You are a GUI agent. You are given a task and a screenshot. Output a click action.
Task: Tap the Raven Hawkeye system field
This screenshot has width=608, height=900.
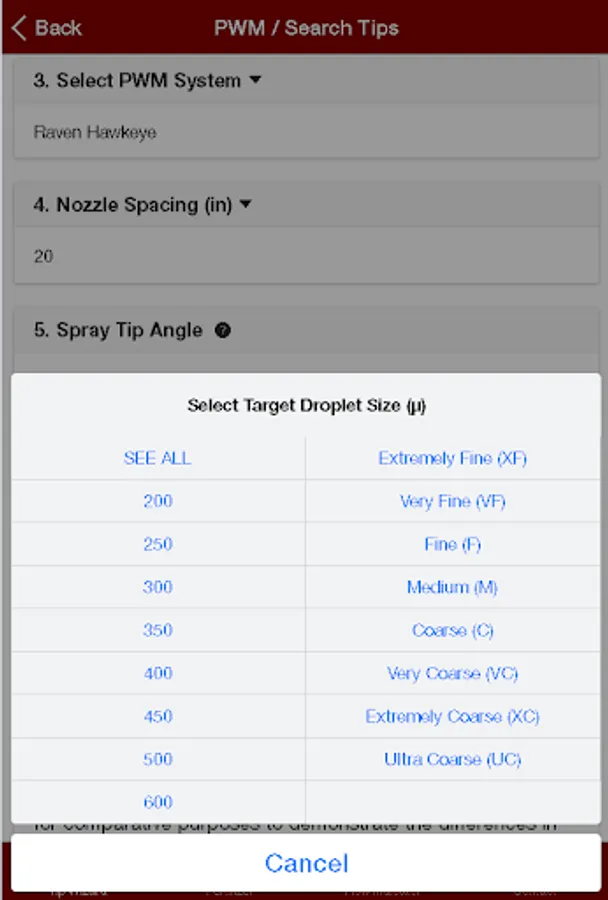click(x=306, y=132)
